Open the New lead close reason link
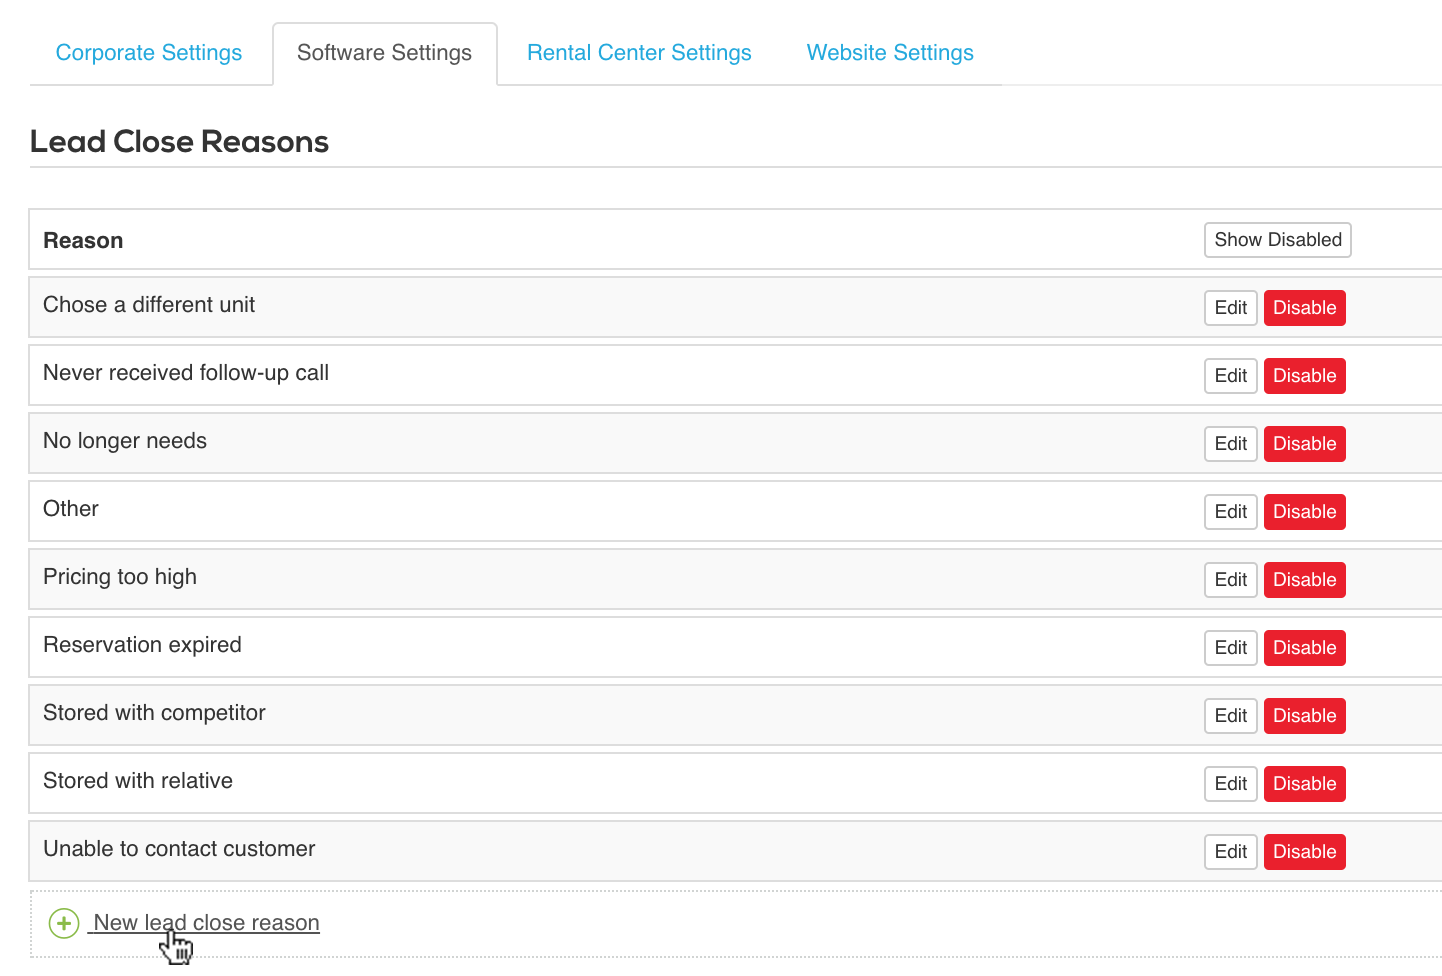Screen dimensions: 1442x976 click(203, 922)
